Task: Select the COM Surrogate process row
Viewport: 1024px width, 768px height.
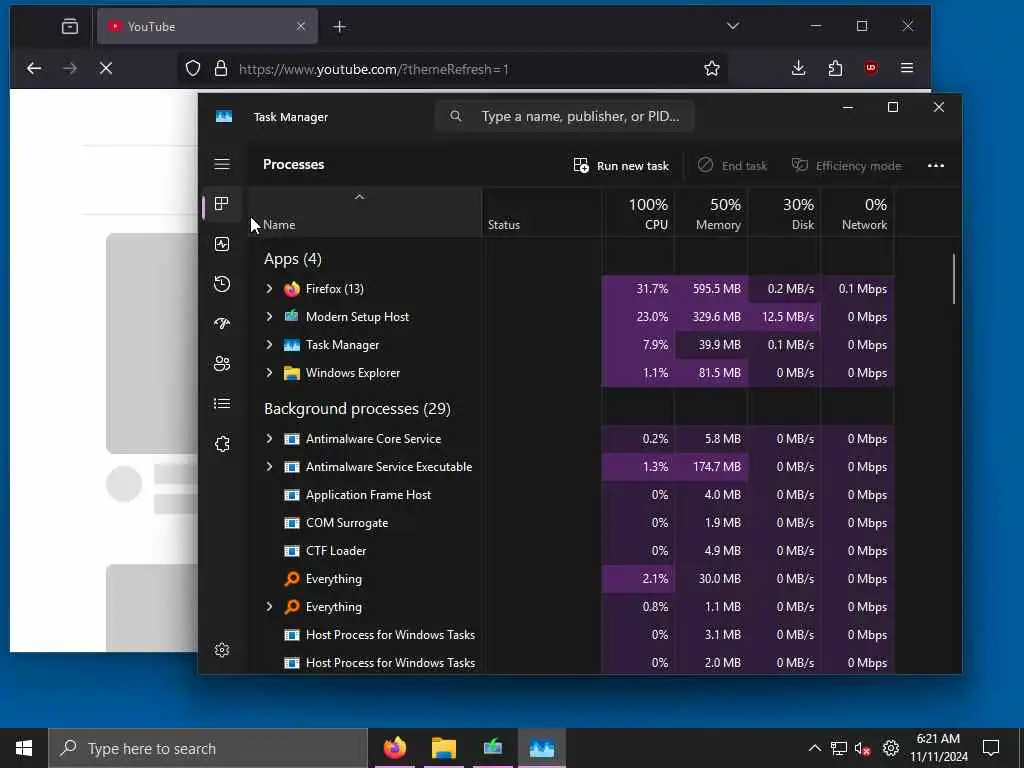Action: pyautogui.click(x=571, y=523)
